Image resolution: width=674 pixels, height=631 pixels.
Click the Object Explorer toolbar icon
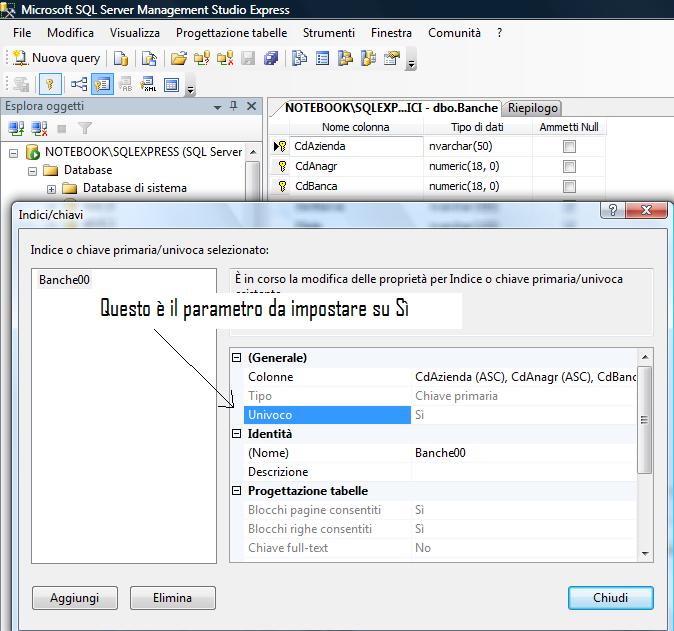click(345, 58)
